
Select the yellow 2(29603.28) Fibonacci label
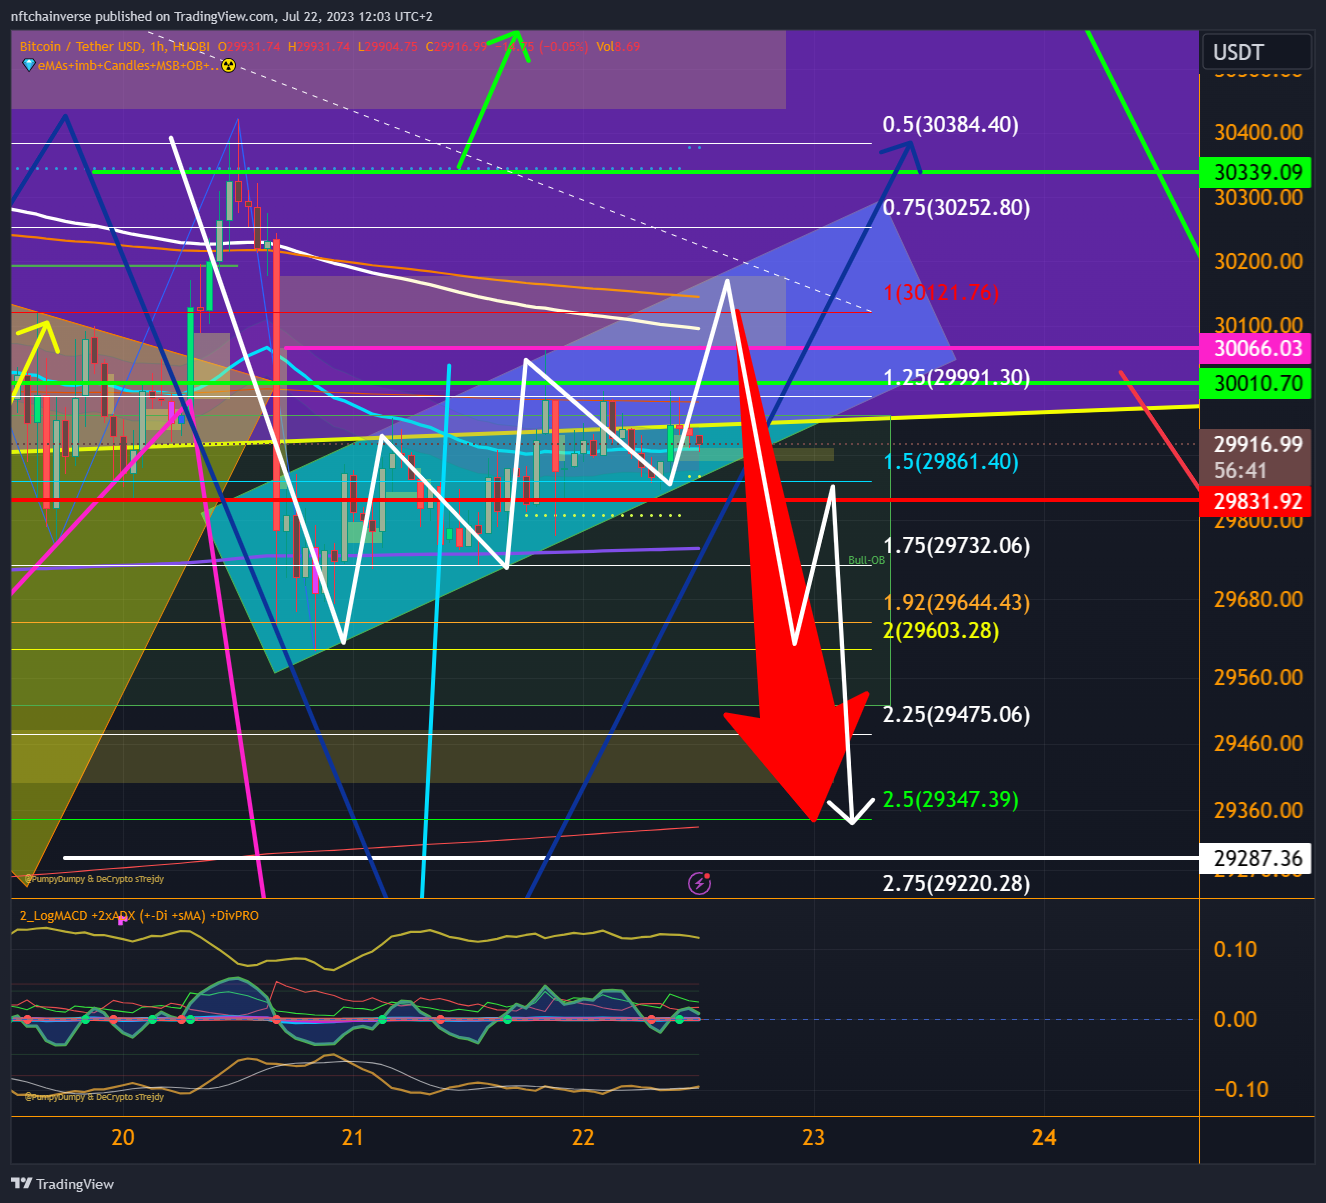[941, 631]
